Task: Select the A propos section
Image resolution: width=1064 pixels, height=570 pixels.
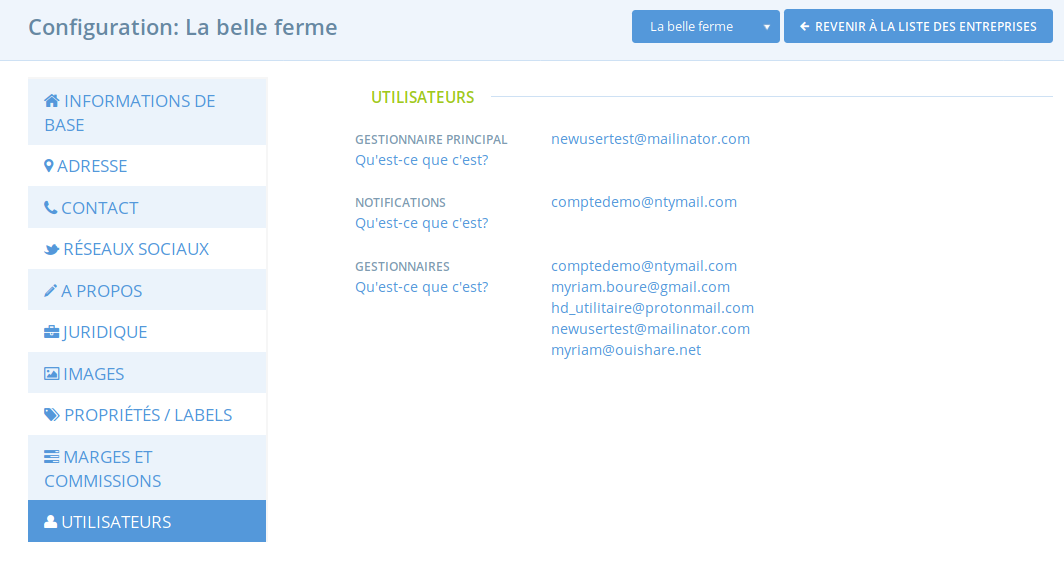Action: pyautogui.click(x=147, y=290)
